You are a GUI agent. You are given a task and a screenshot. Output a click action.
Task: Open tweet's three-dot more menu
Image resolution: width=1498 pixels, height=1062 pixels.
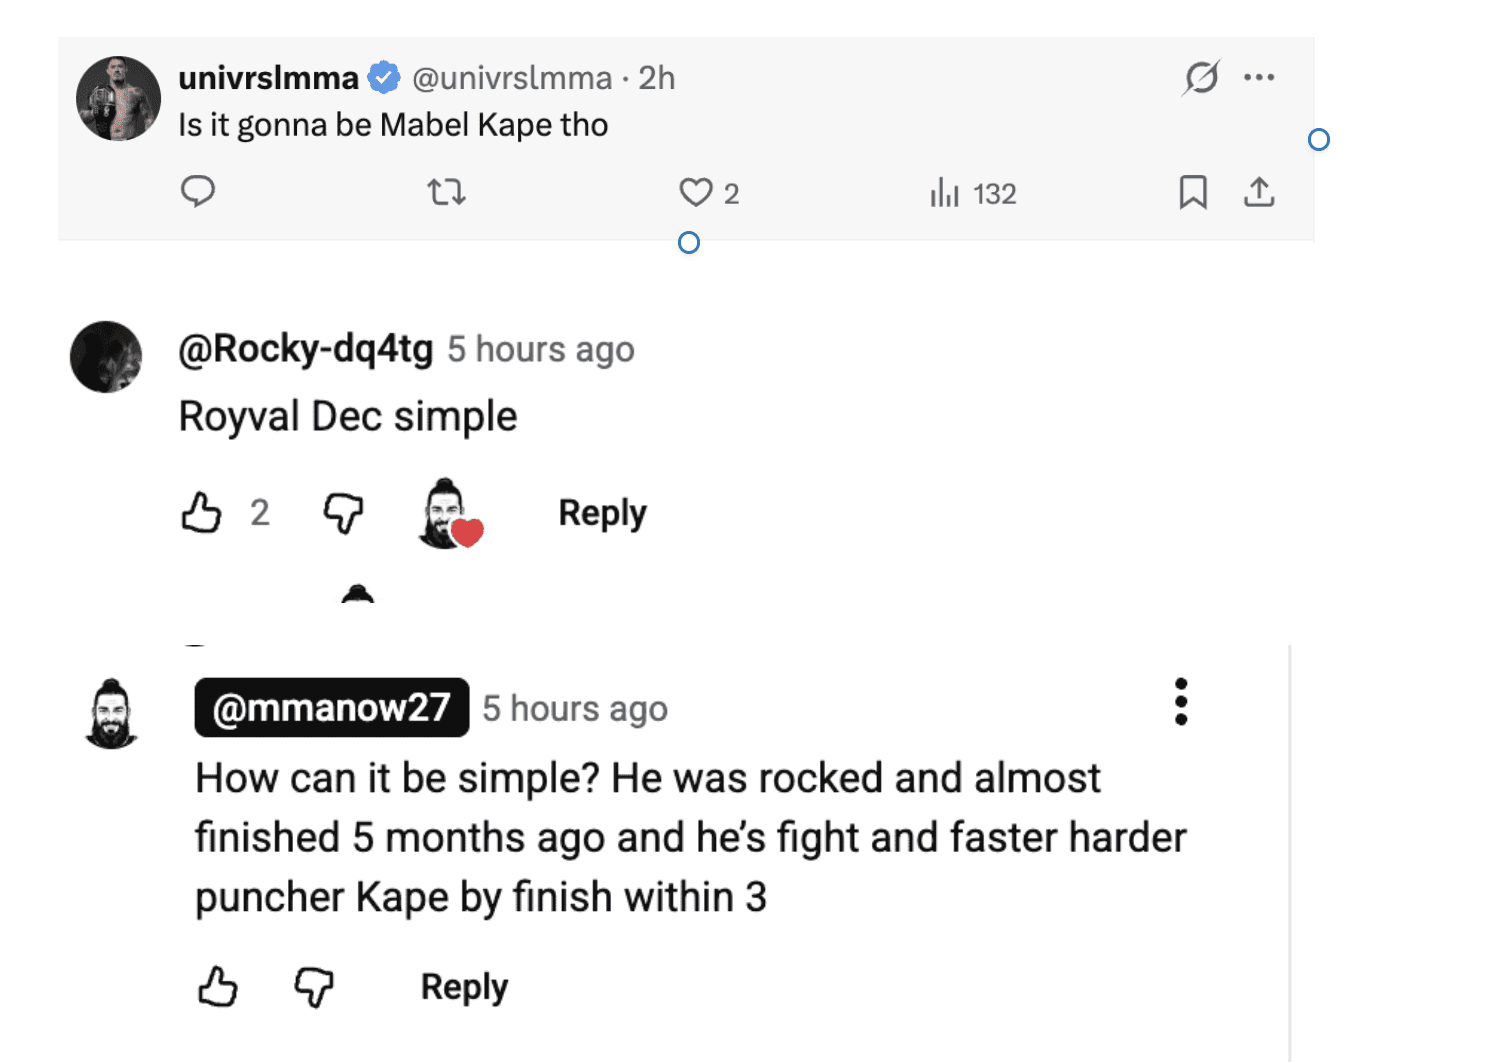click(x=1259, y=77)
